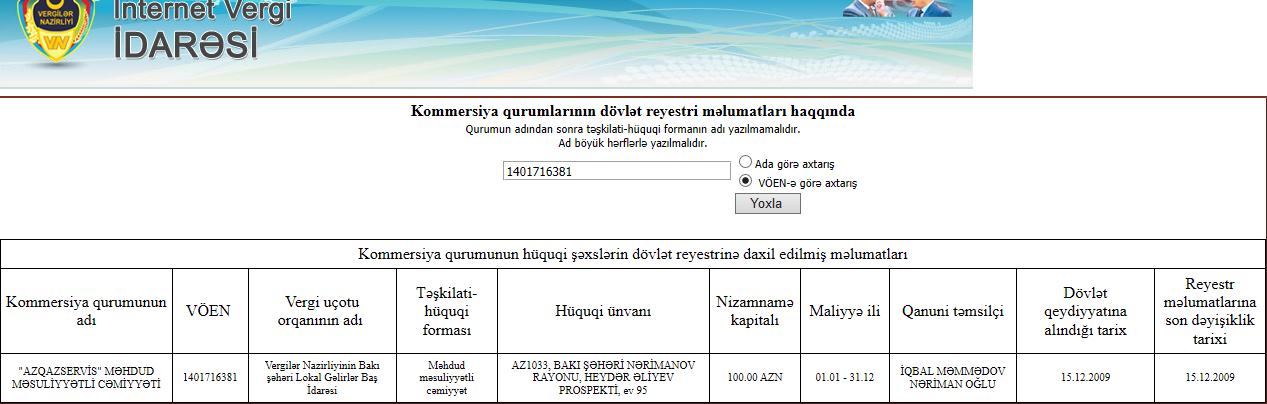This screenshot has width=1267, height=404.
Task: Click the 'Qanuni təmsilçi' column header
Action: point(952,311)
